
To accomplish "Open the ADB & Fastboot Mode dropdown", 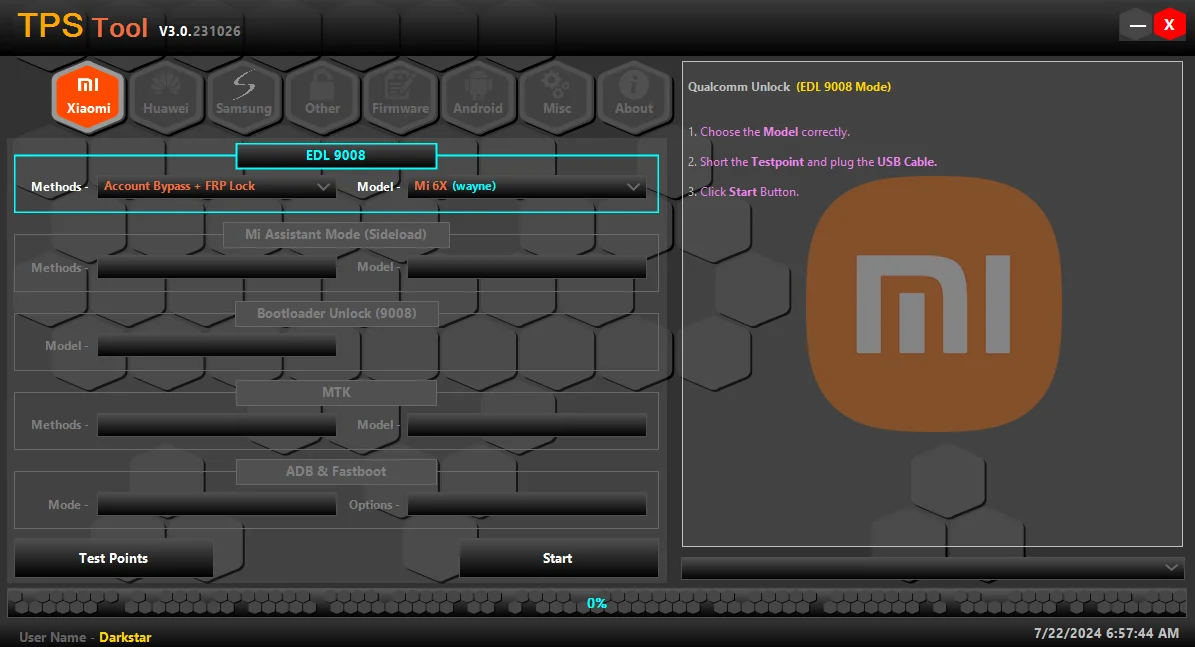I will point(216,504).
